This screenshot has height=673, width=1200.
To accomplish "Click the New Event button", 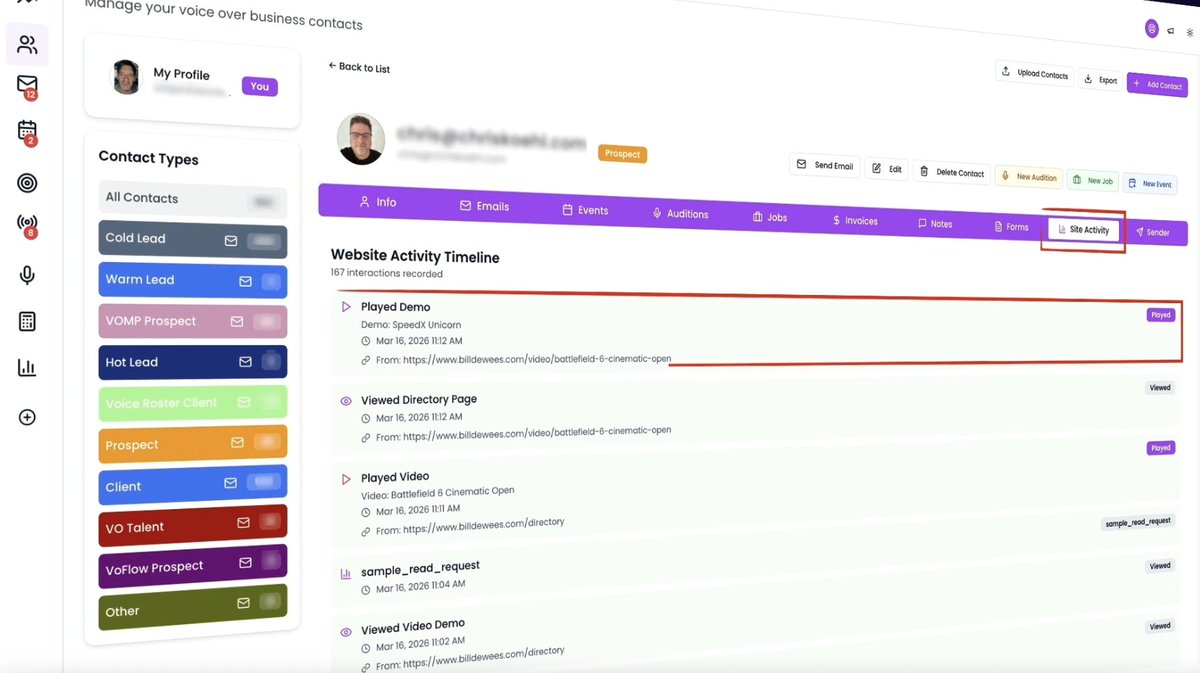I will click(x=1149, y=184).
